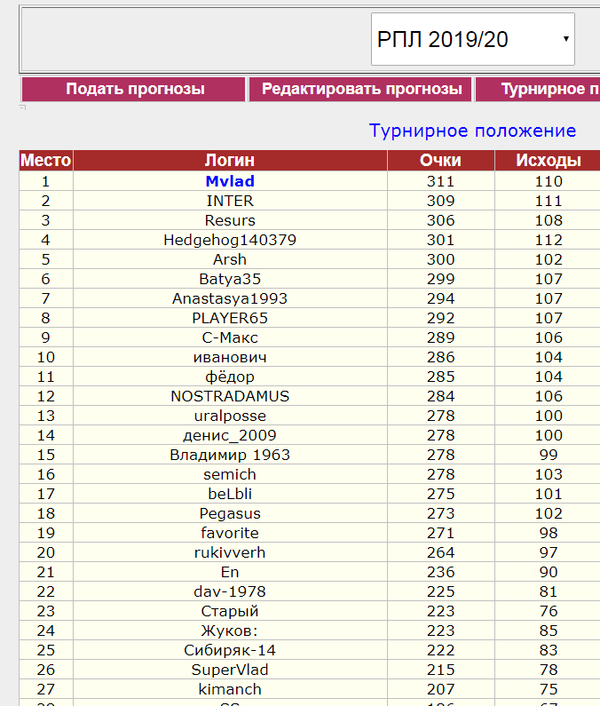Select the INTER login cell
600x706 pixels.
pyautogui.click(x=230, y=201)
